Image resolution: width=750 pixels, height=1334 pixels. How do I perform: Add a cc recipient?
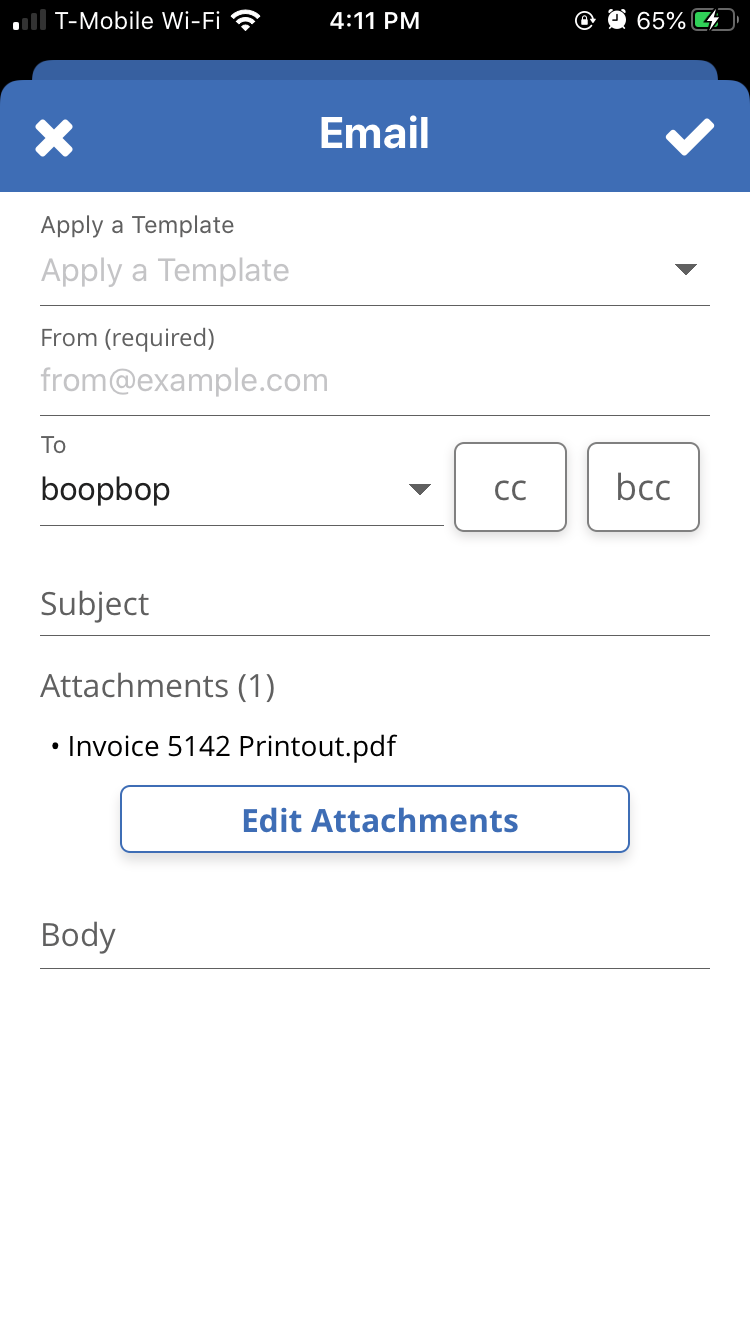pos(510,487)
